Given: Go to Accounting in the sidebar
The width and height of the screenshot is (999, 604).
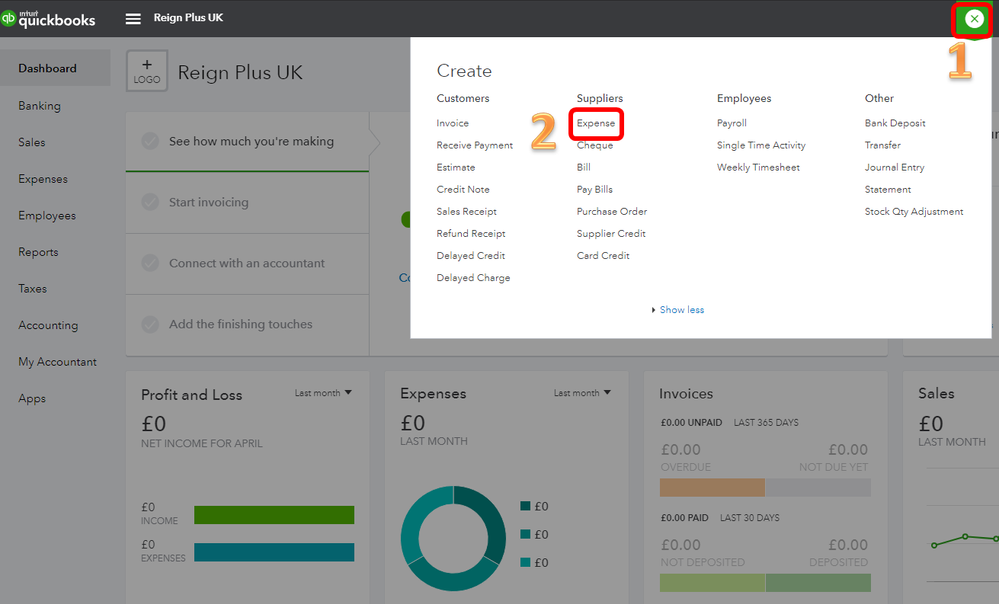Looking at the screenshot, I should tap(48, 325).
